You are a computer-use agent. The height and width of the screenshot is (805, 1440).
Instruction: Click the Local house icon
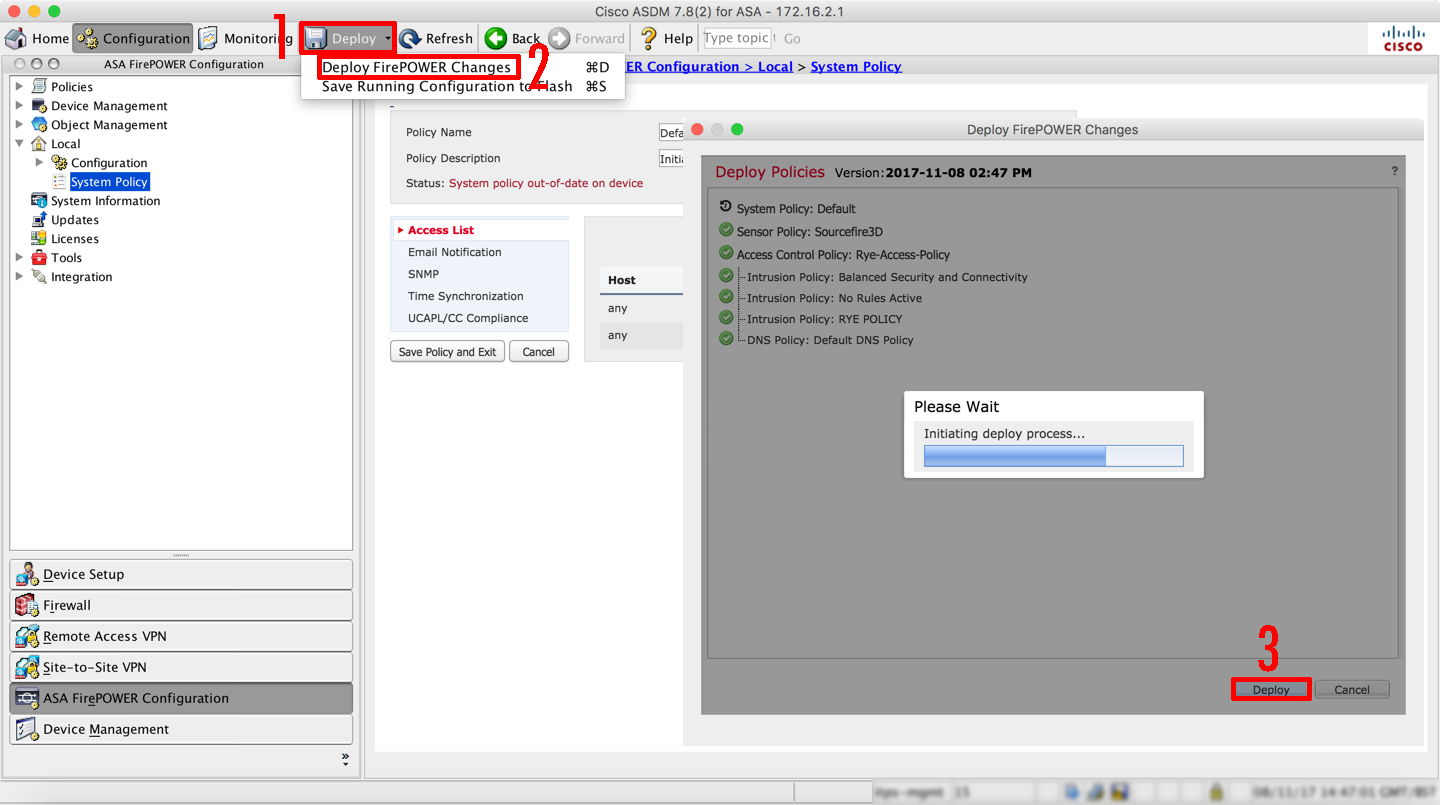click(39, 144)
